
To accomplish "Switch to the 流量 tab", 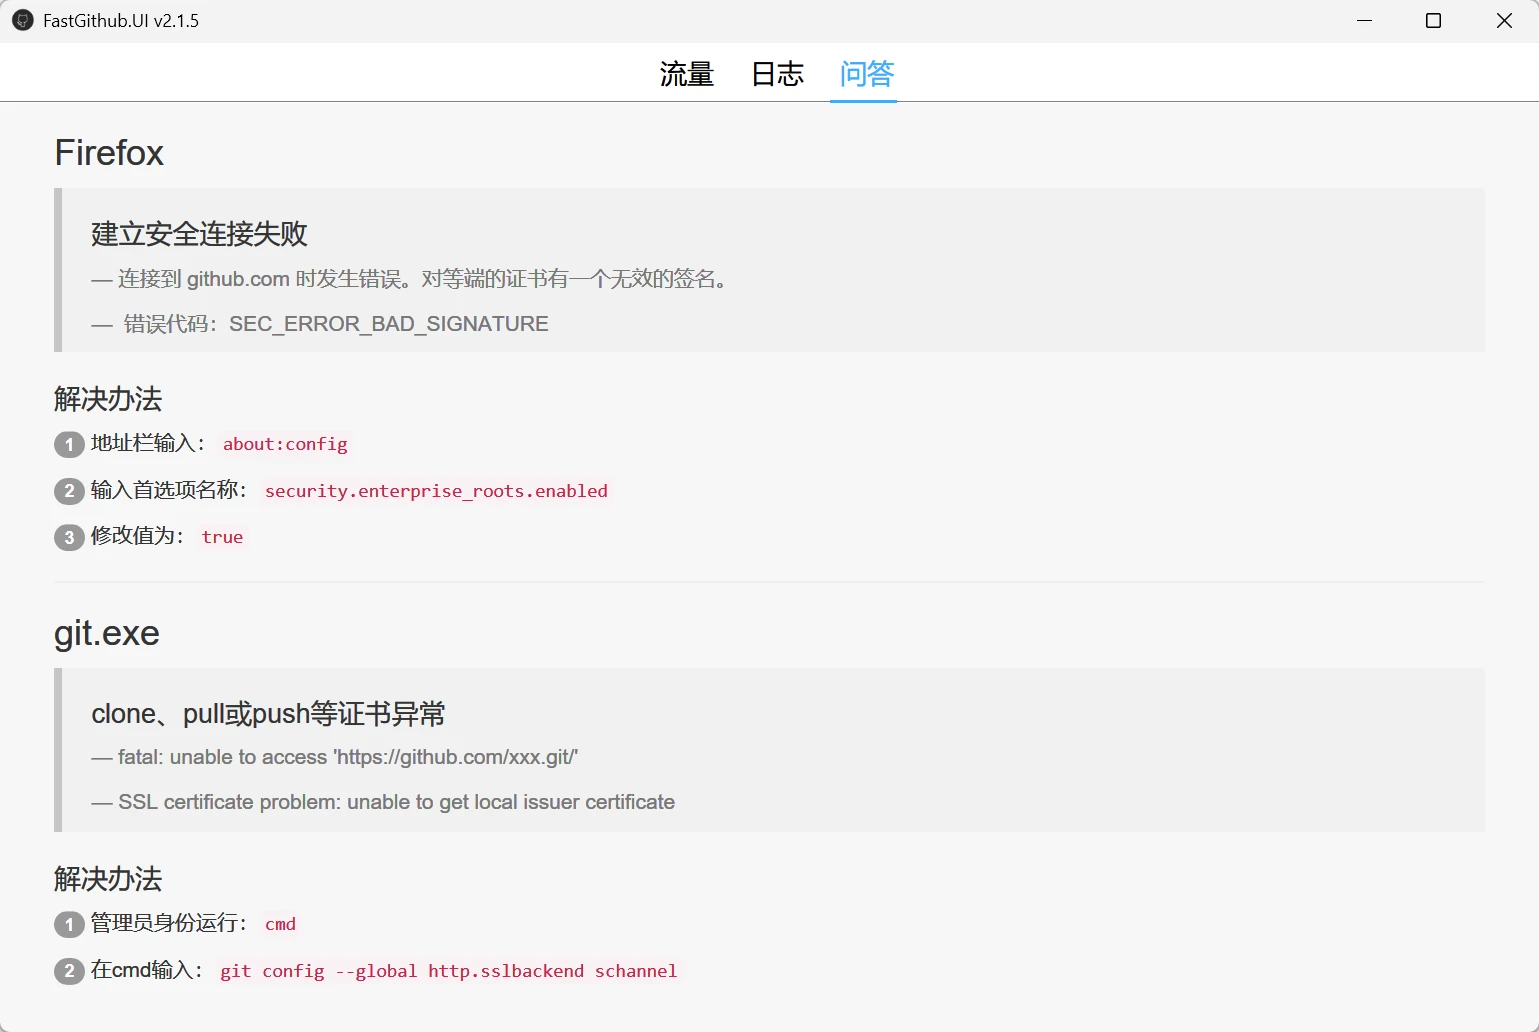I will pos(686,73).
